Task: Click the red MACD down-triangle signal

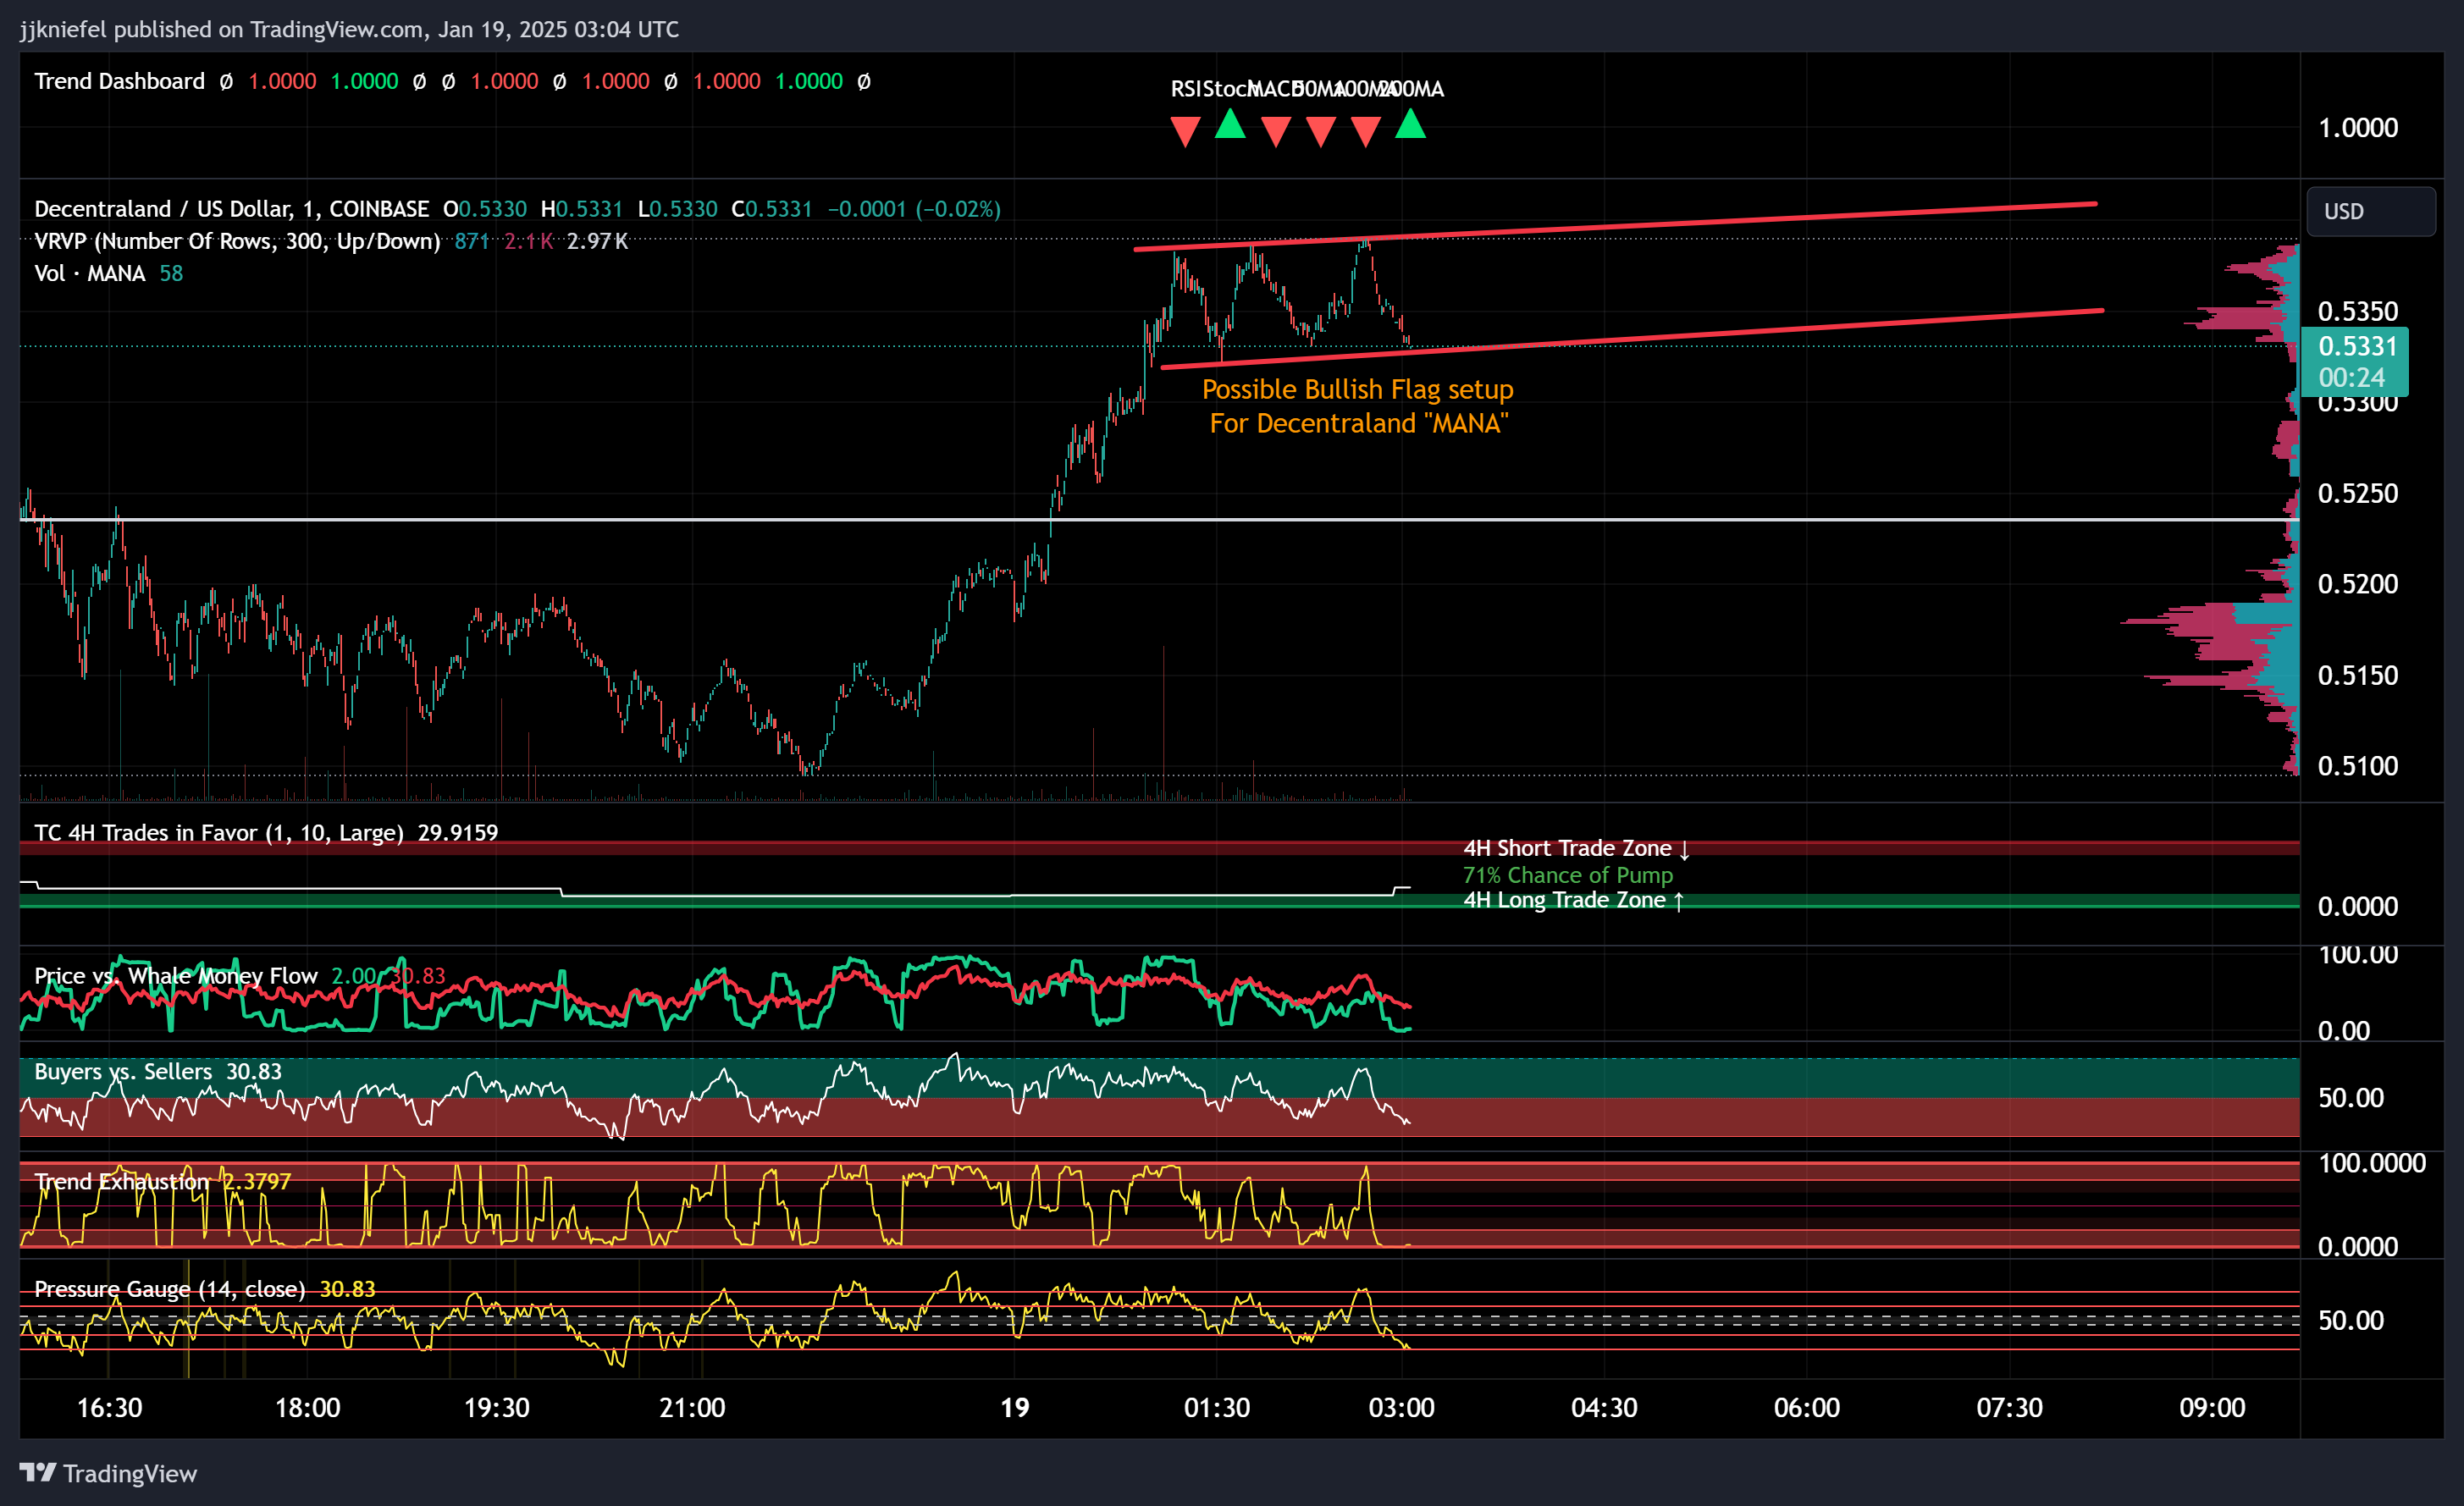Action: pyautogui.click(x=1276, y=132)
